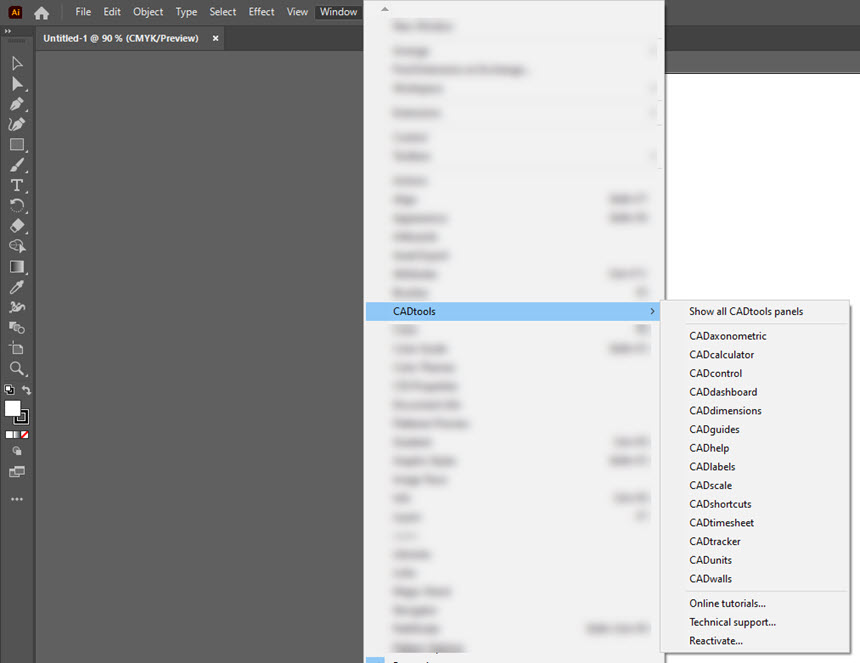Open the Edit menu

pyautogui.click(x=112, y=12)
